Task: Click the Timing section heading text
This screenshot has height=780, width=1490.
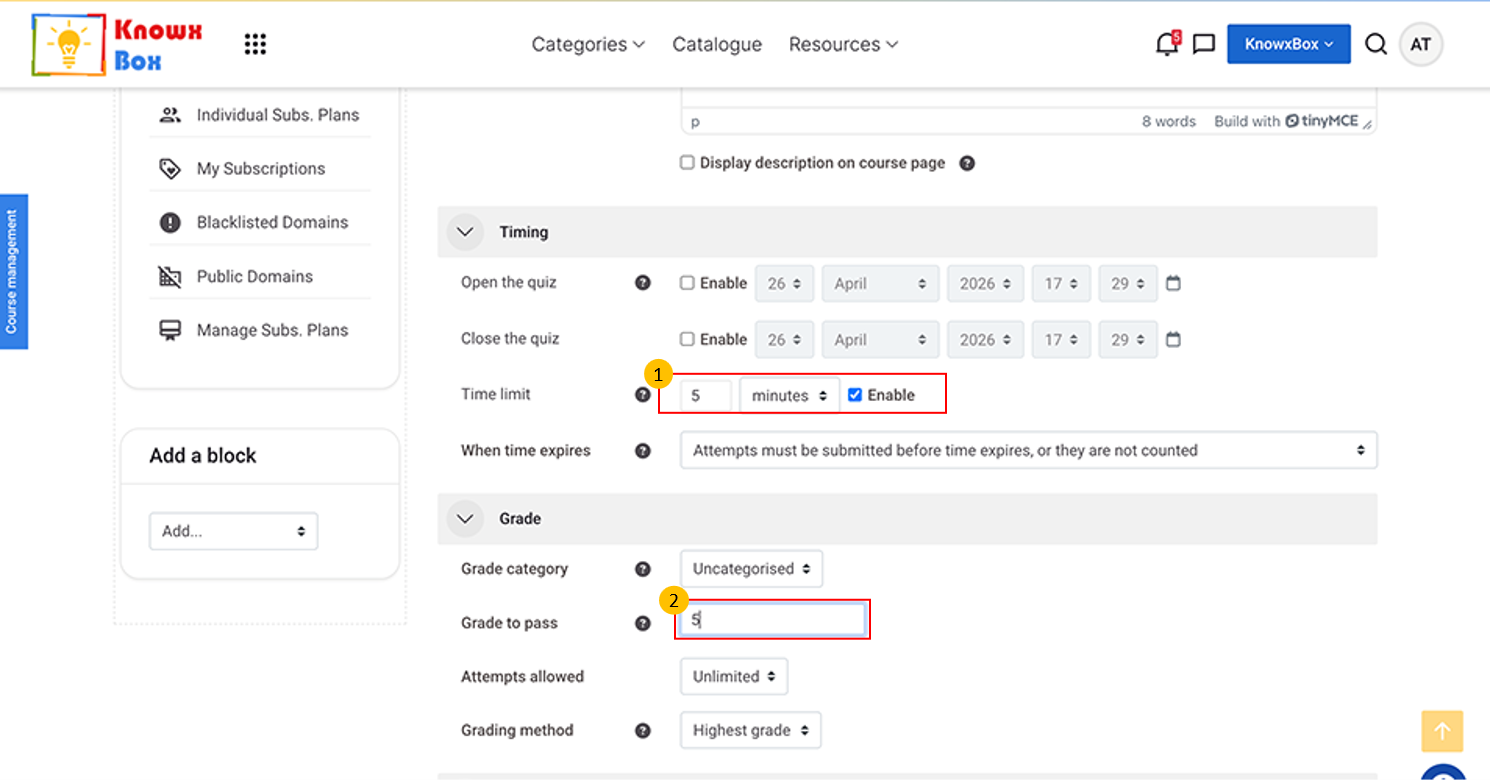Action: (524, 232)
